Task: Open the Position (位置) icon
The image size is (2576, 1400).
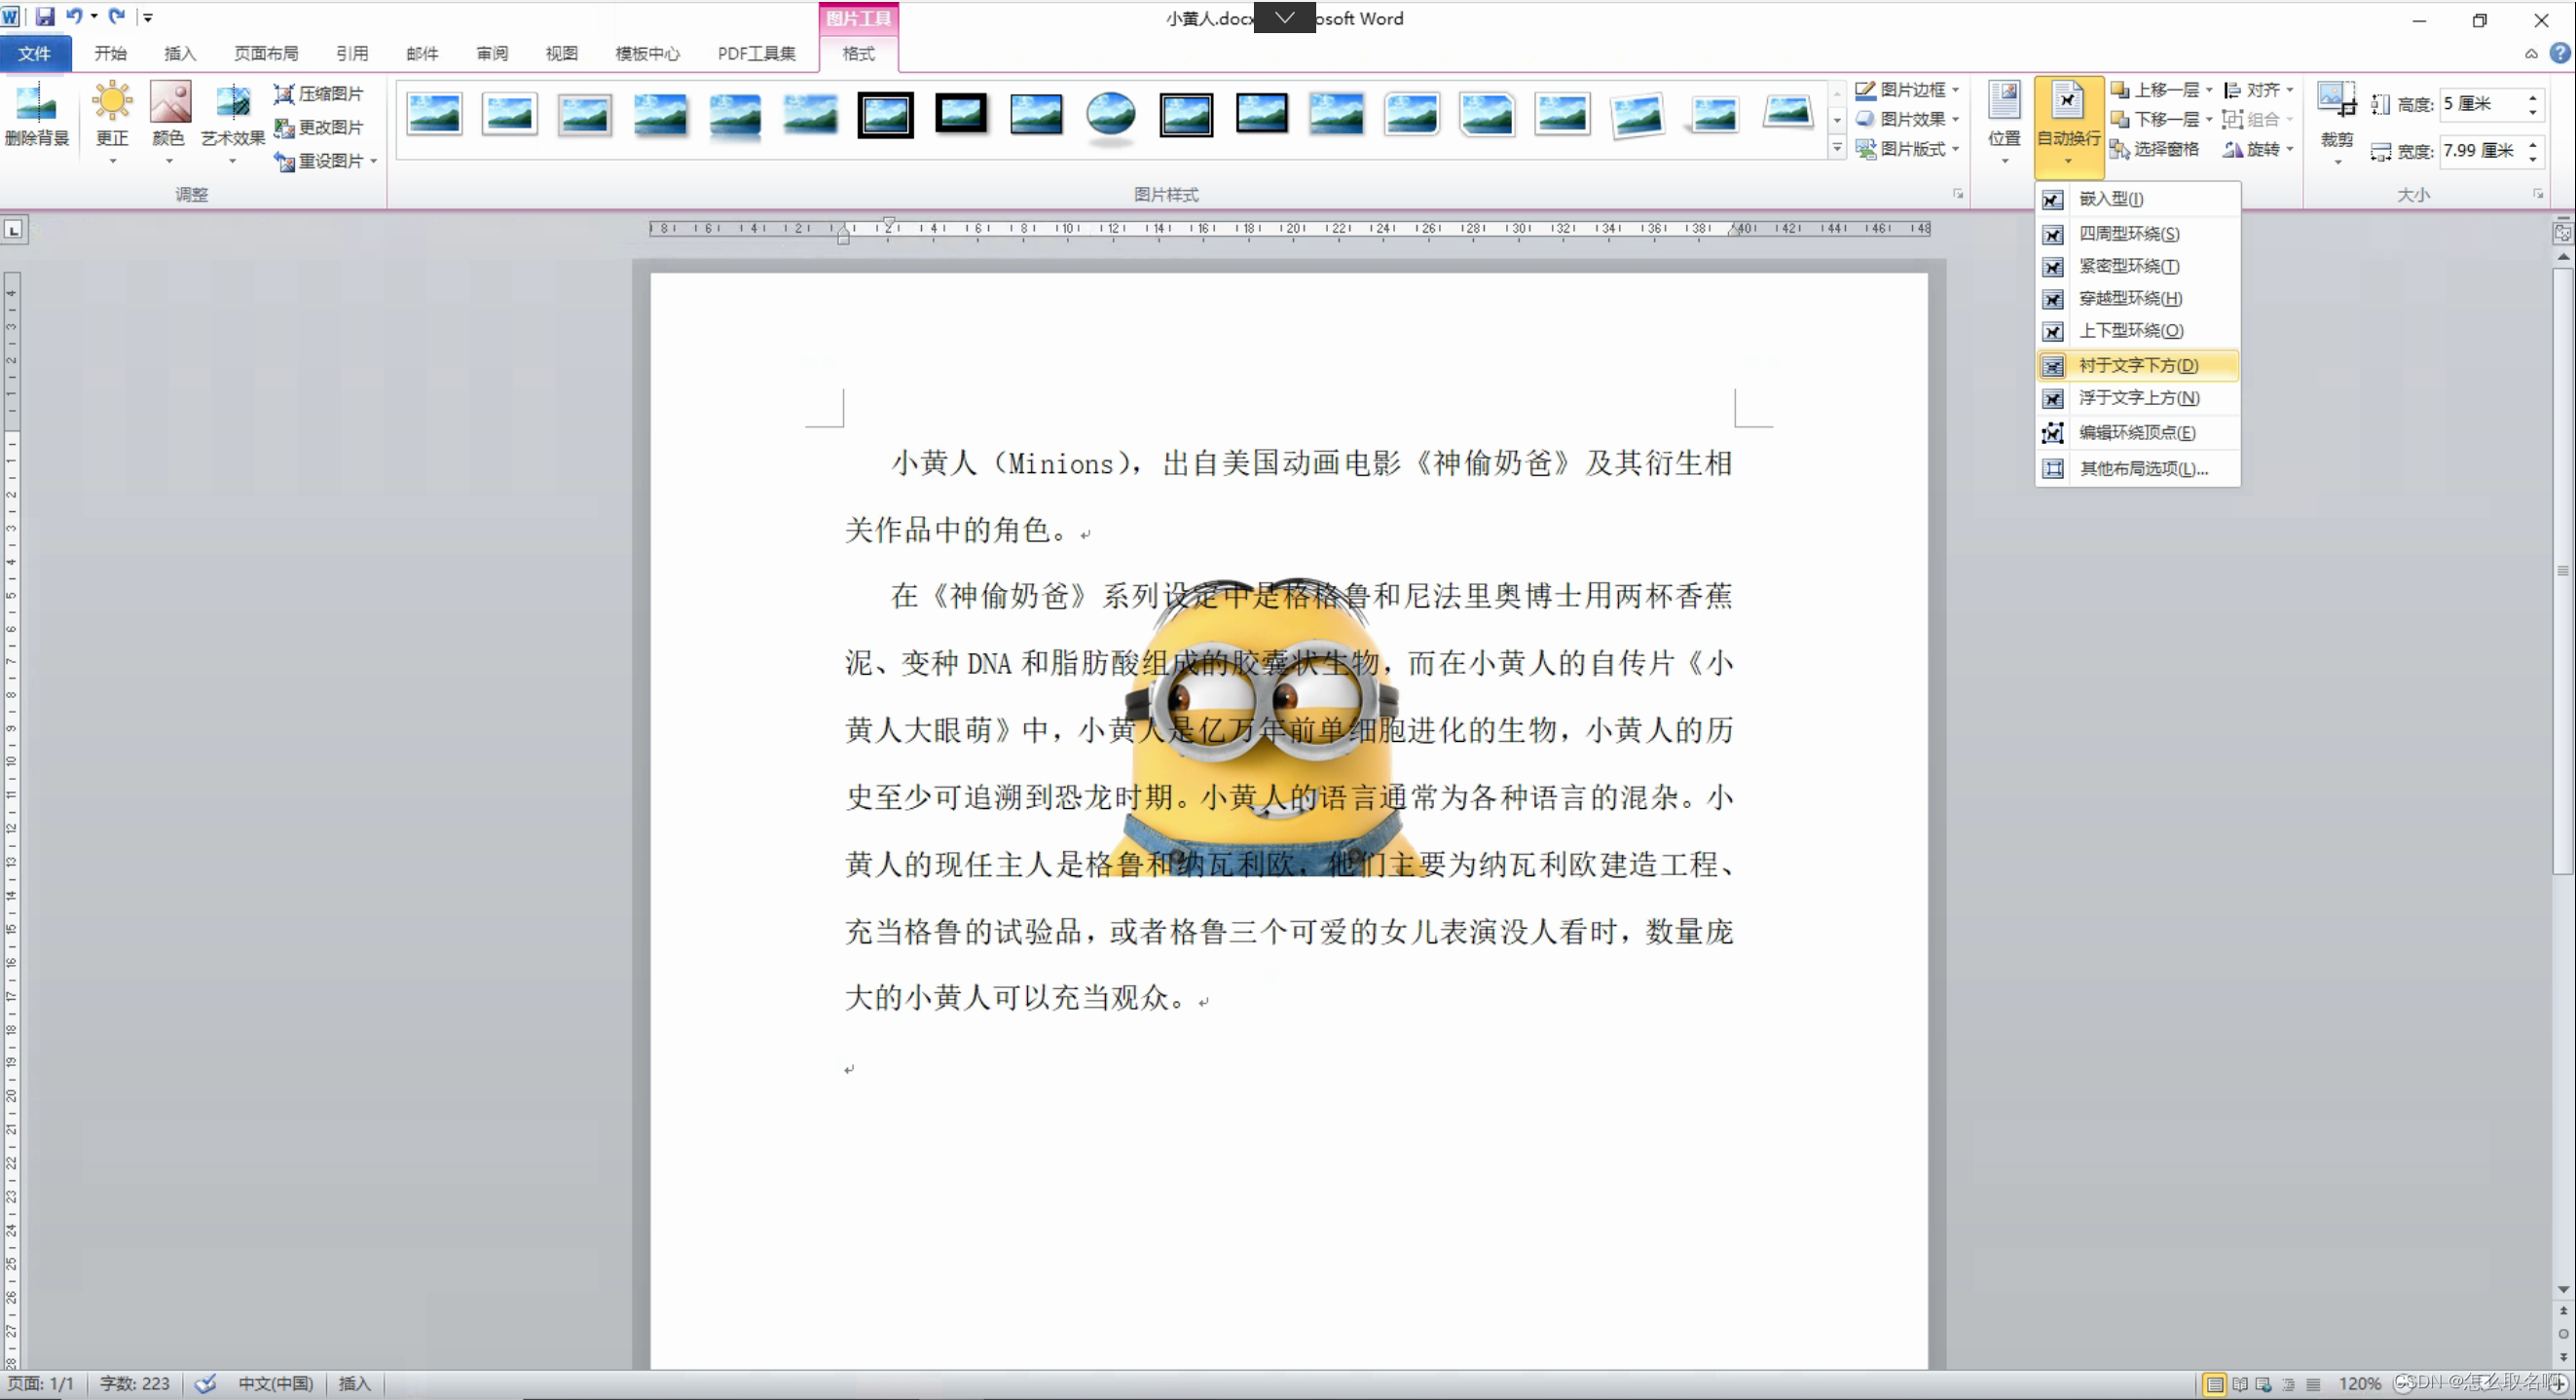Action: pos(2004,103)
